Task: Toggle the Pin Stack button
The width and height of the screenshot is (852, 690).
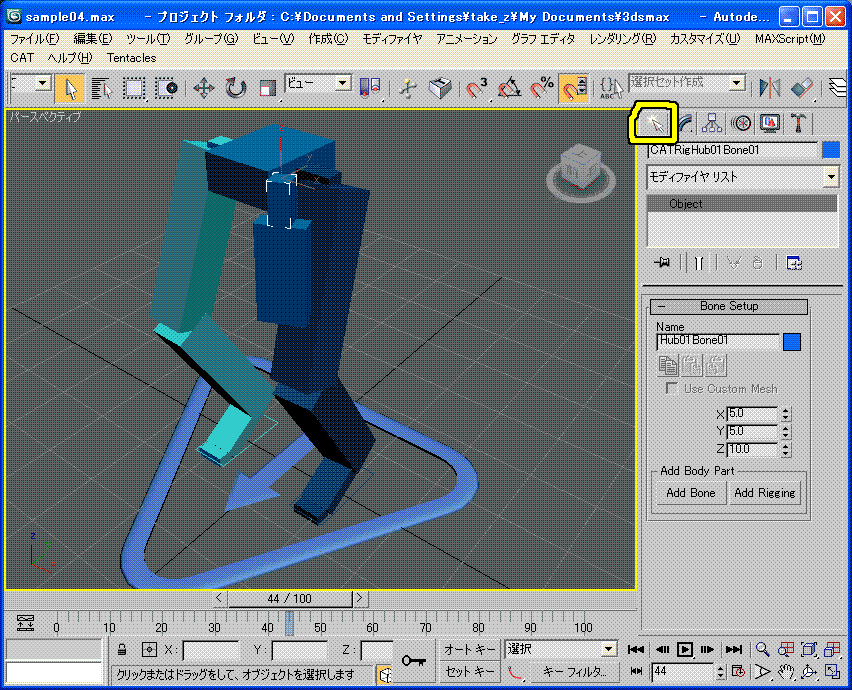Action: (x=662, y=264)
